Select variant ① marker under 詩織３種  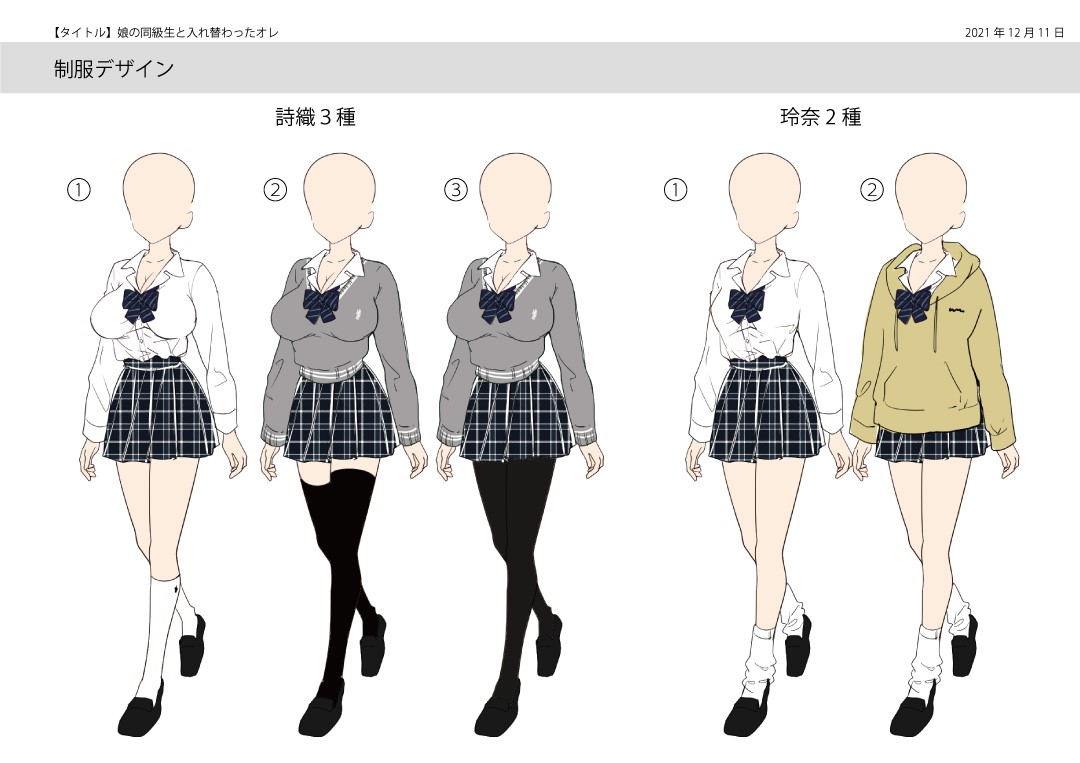(77, 190)
